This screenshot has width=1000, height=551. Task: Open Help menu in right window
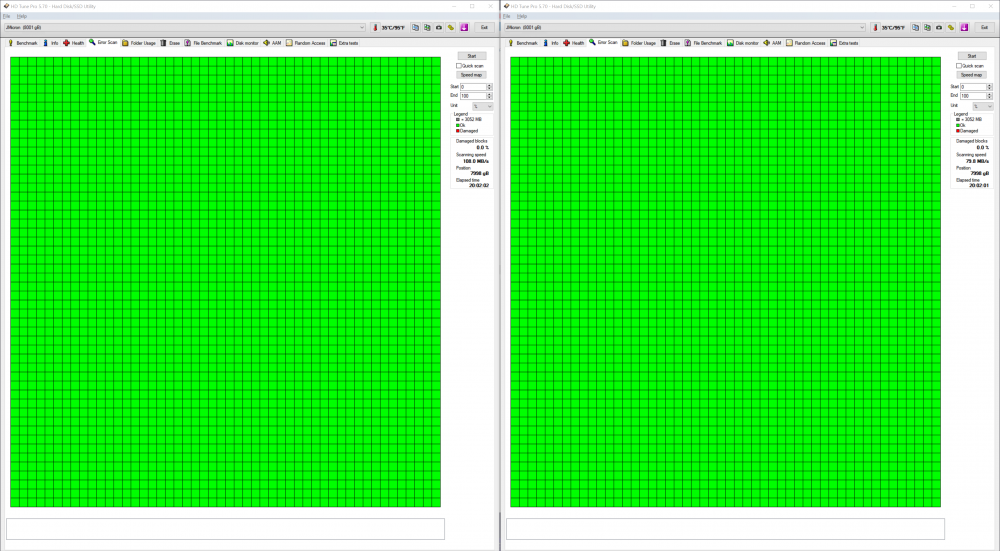point(522,16)
